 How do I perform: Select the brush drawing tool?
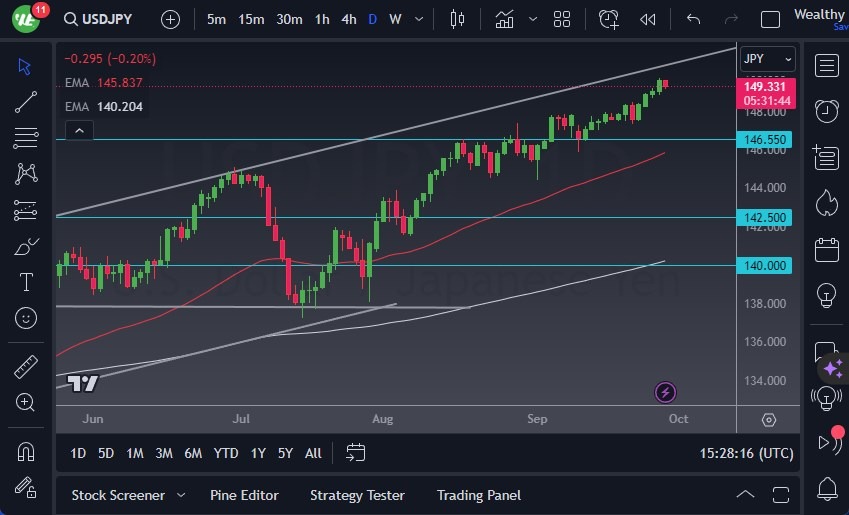[26, 246]
